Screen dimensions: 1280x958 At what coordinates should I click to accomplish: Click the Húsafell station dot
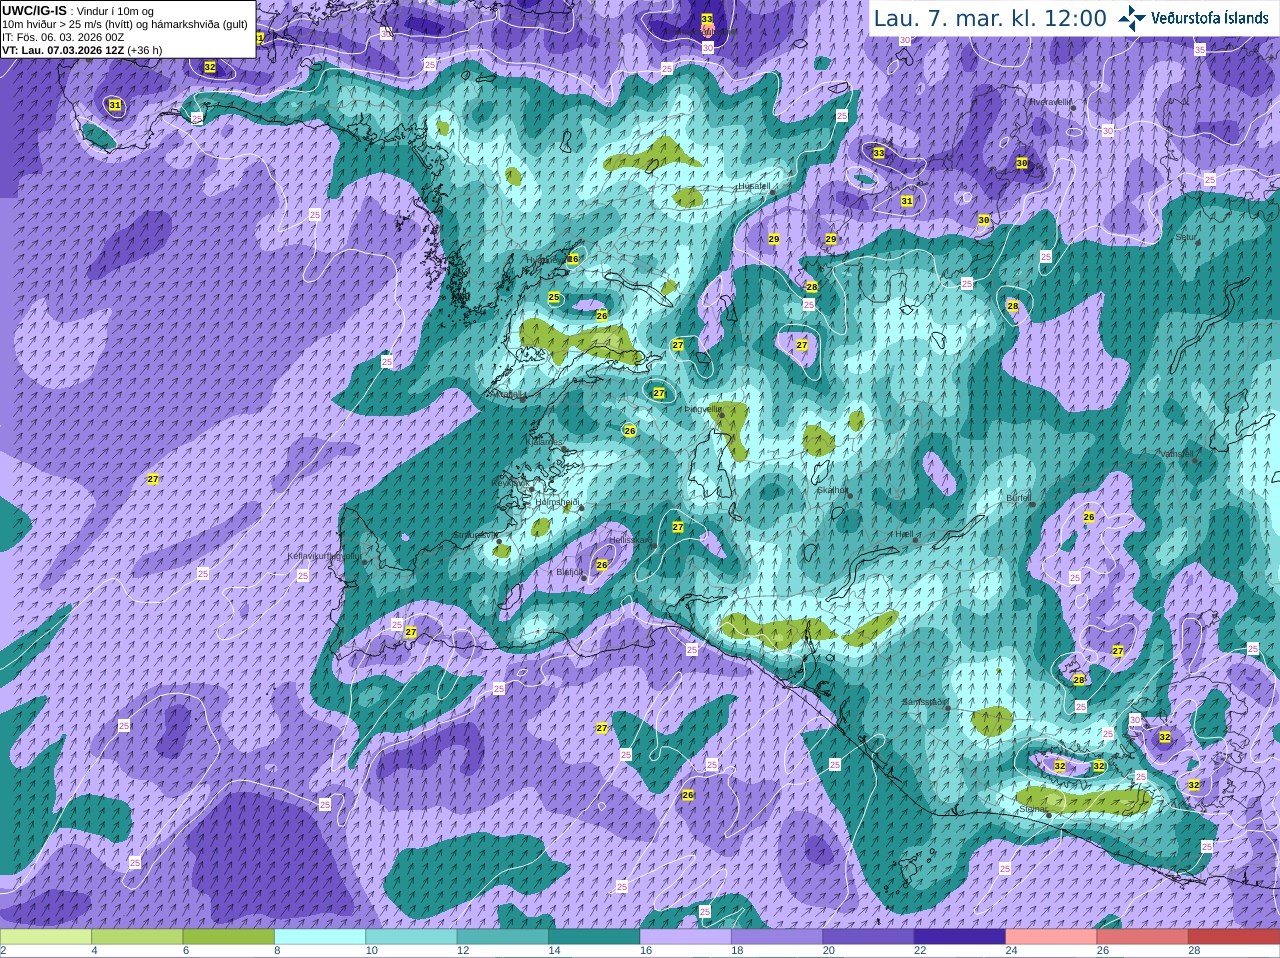tap(770, 192)
